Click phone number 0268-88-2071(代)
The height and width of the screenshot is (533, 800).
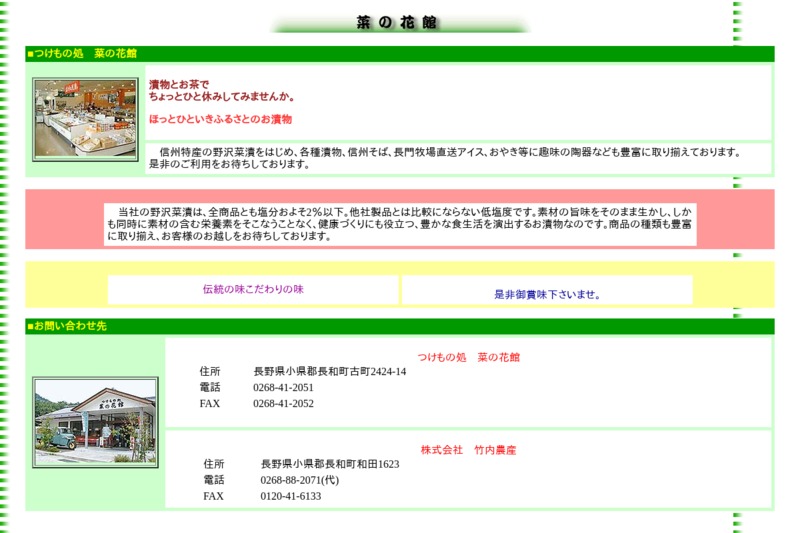[x=299, y=480]
